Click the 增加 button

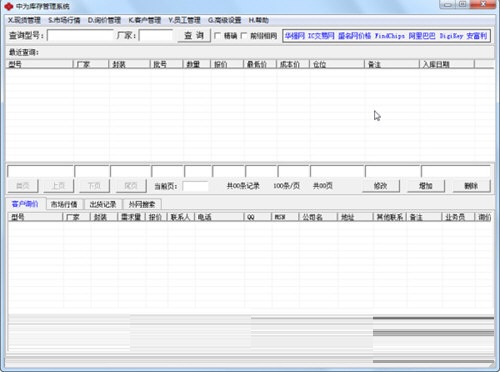426,186
